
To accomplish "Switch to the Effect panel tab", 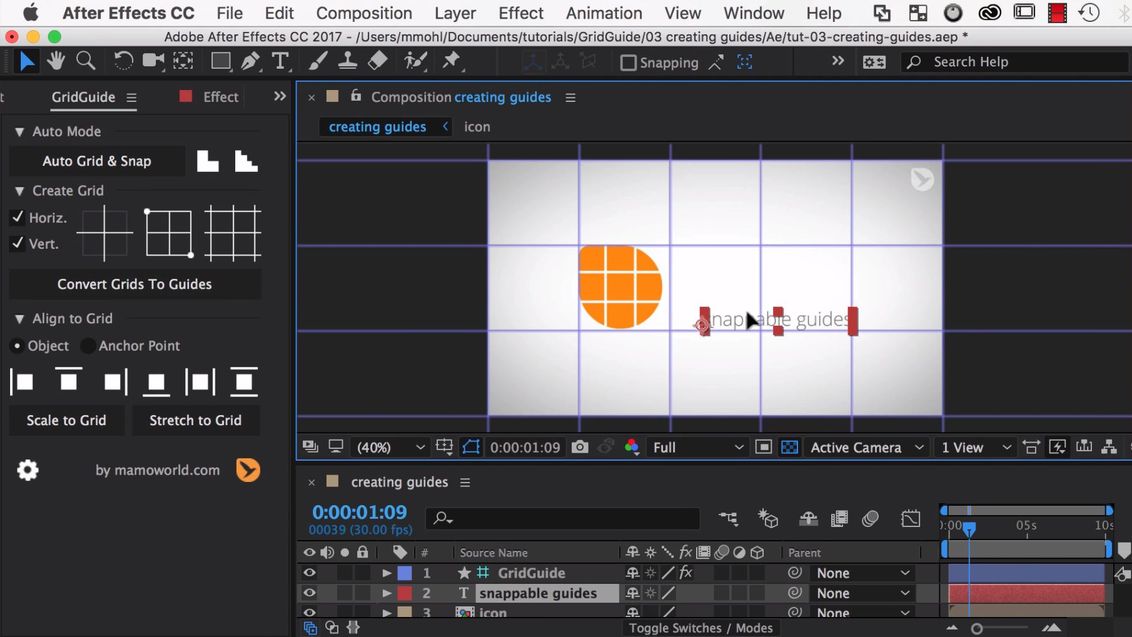I will click(x=220, y=97).
